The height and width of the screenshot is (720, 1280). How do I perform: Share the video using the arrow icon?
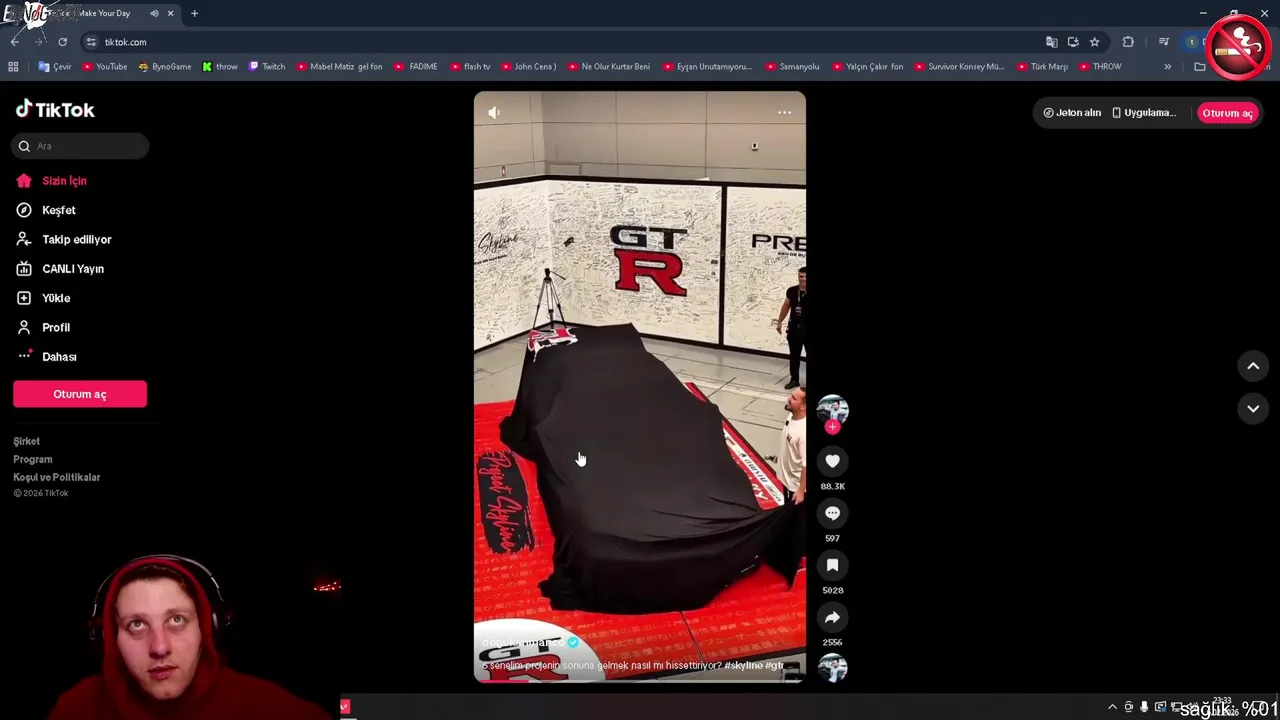[x=832, y=617]
